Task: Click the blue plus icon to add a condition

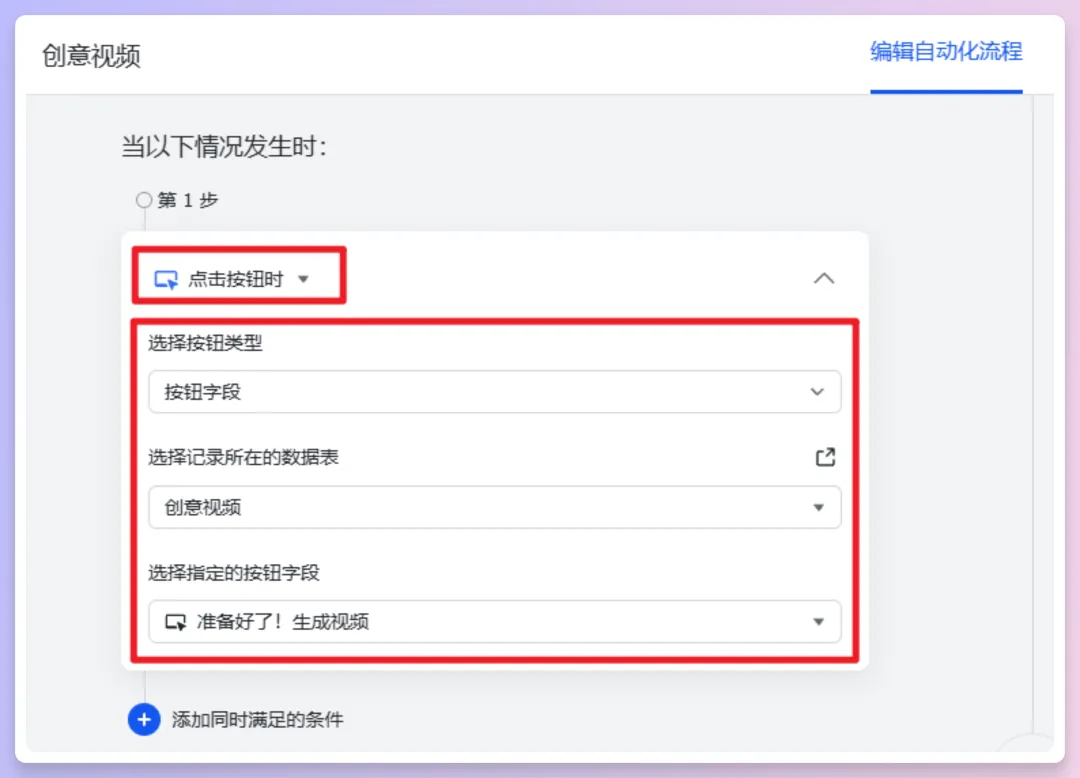Action: pos(143,720)
